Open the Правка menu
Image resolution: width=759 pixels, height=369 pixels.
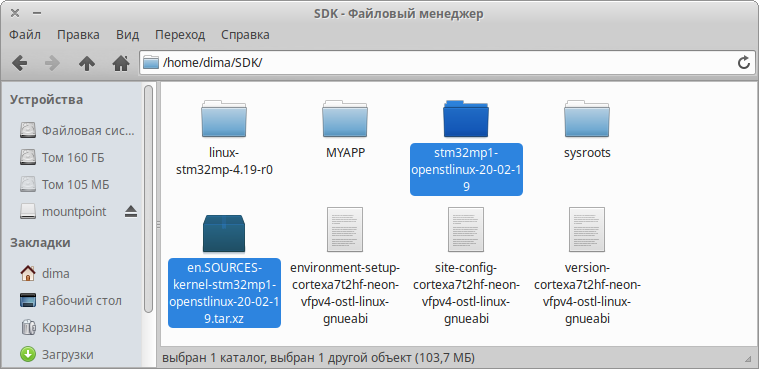(x=78, y=35)
